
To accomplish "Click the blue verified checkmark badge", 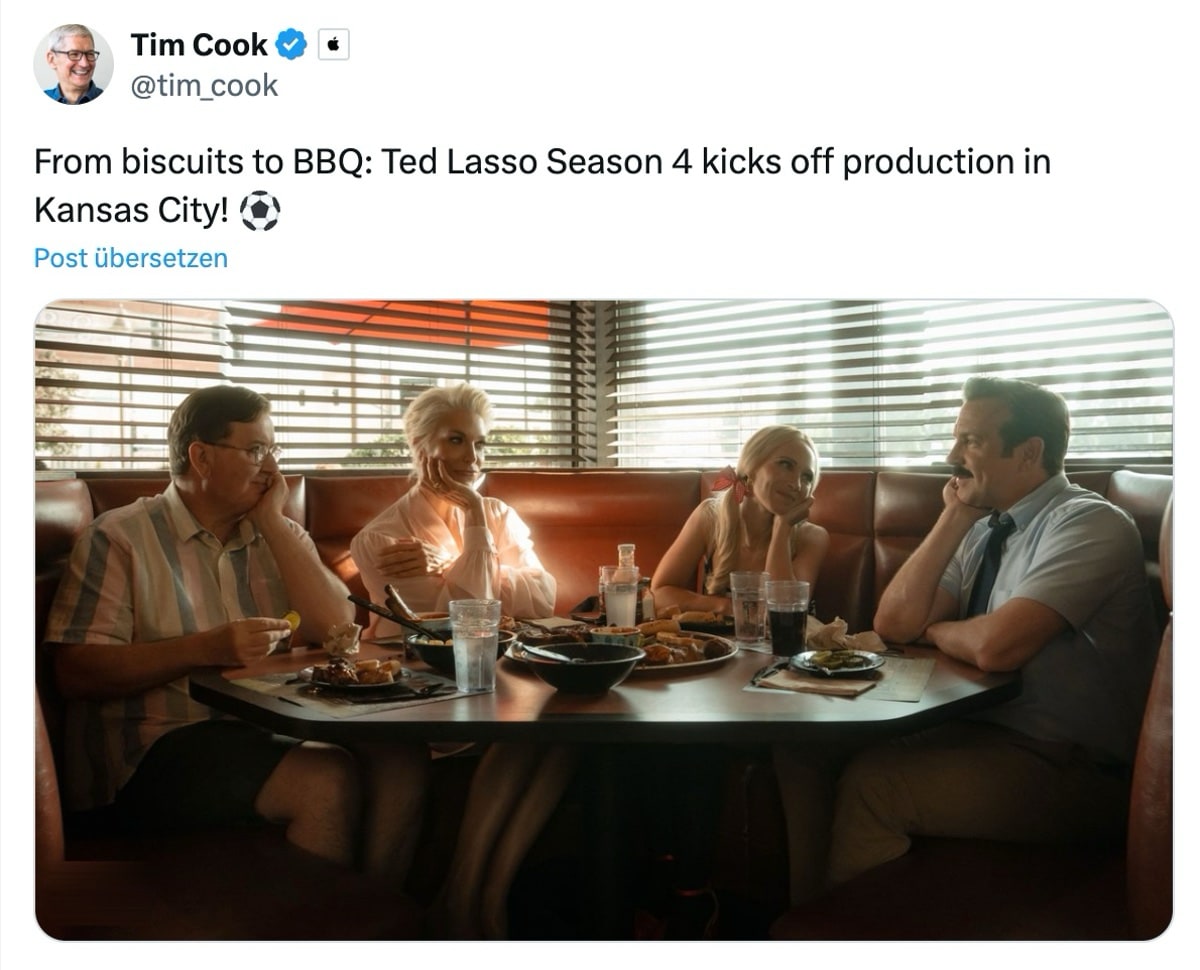I will click(291, 45).
